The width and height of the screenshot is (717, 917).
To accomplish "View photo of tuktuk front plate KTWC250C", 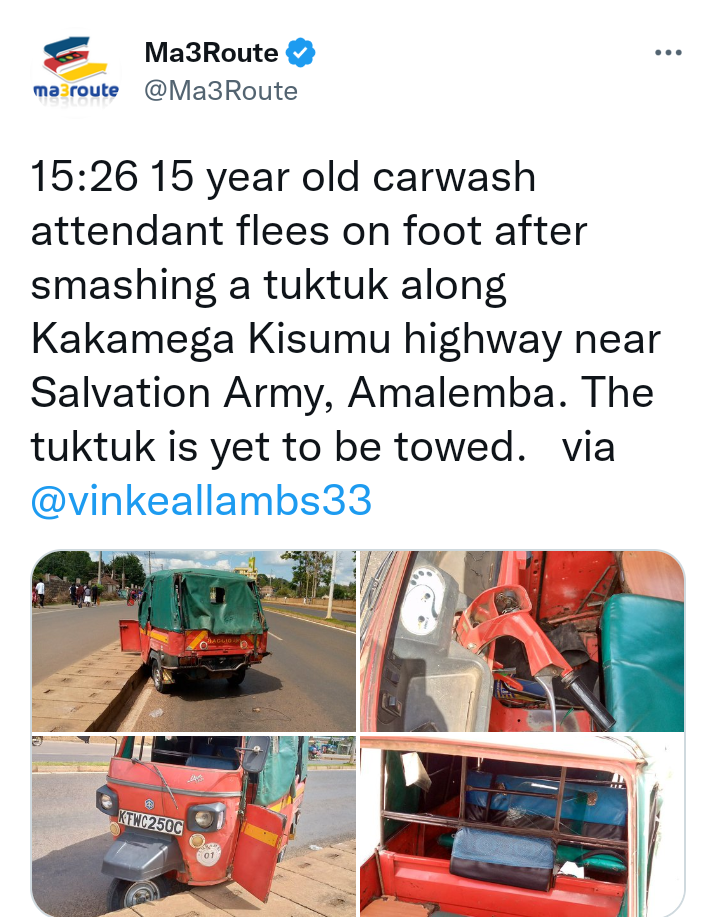I will click(194, 826).
